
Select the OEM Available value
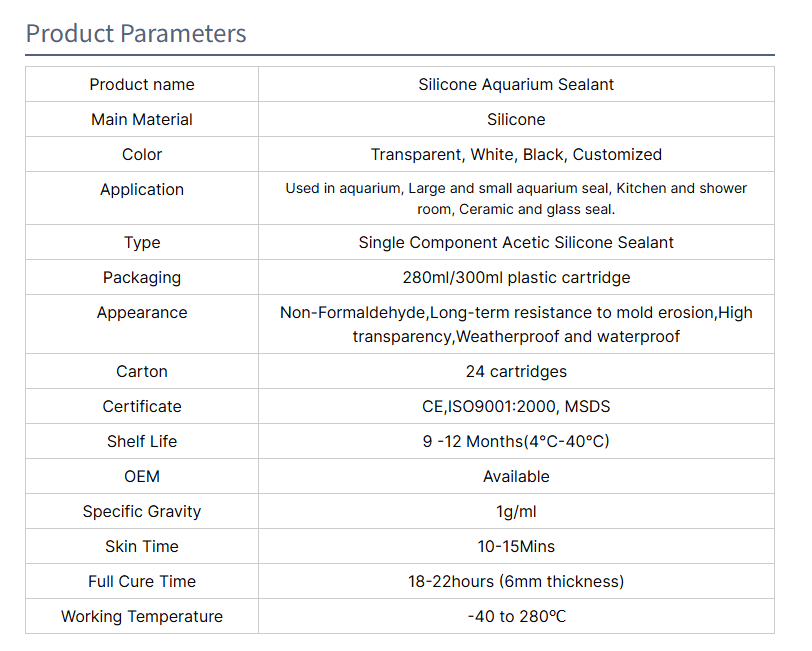tap(516, 476)
